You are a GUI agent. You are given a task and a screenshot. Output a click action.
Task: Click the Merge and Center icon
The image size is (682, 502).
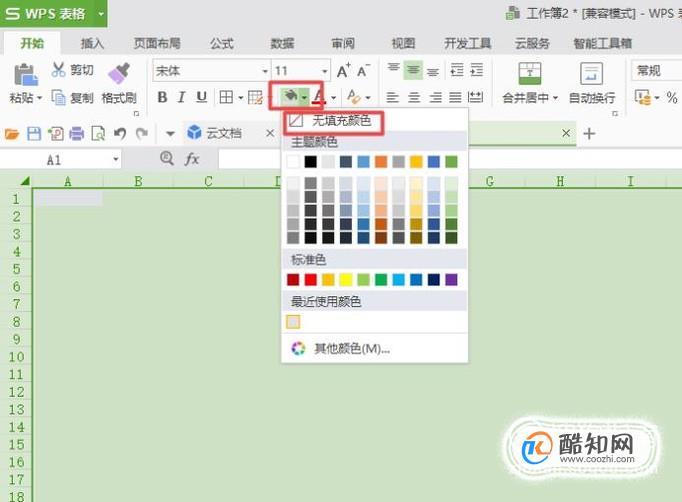pyautogui.click(x=530, y=73)
